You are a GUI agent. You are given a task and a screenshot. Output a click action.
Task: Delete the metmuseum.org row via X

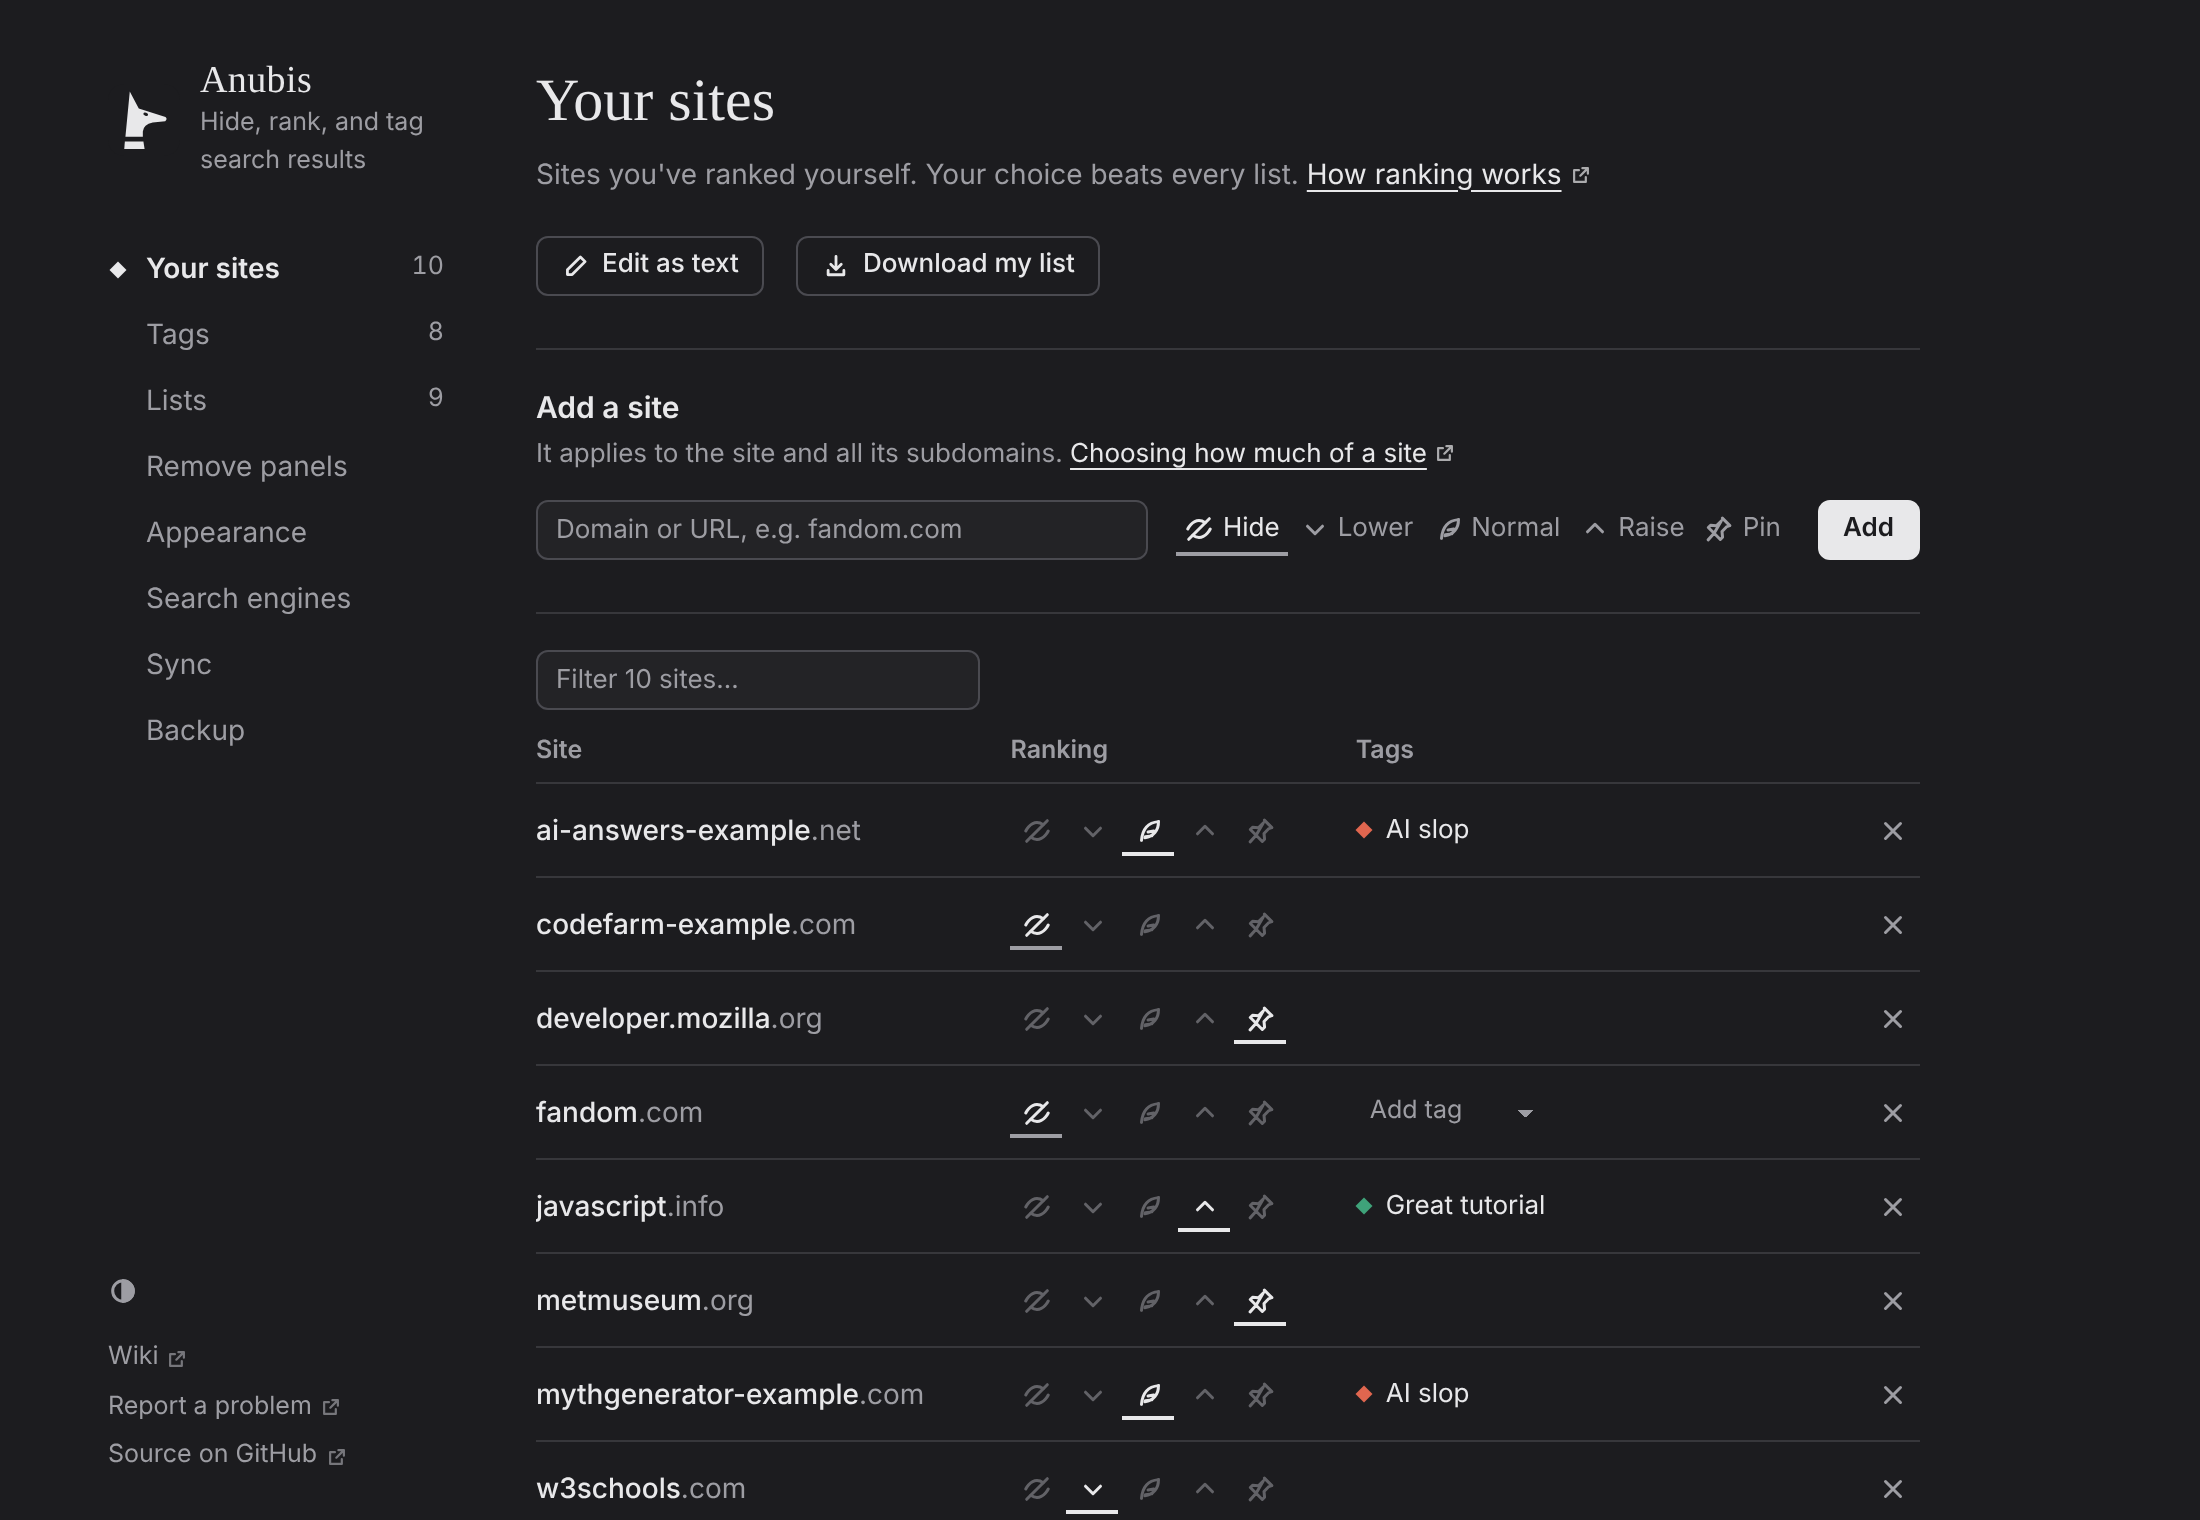pos(1892,1301)
